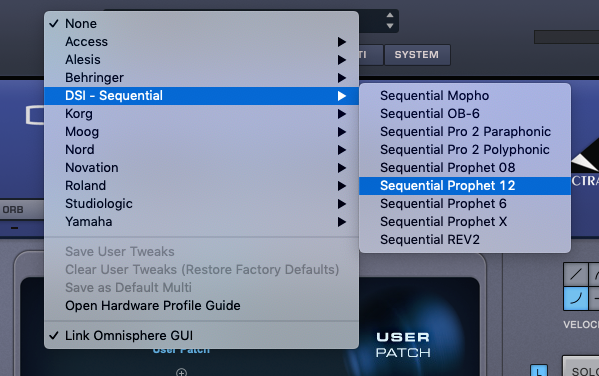The image size is (599, 376).
Task: Click the Solo button
Action: click(581, 368)
